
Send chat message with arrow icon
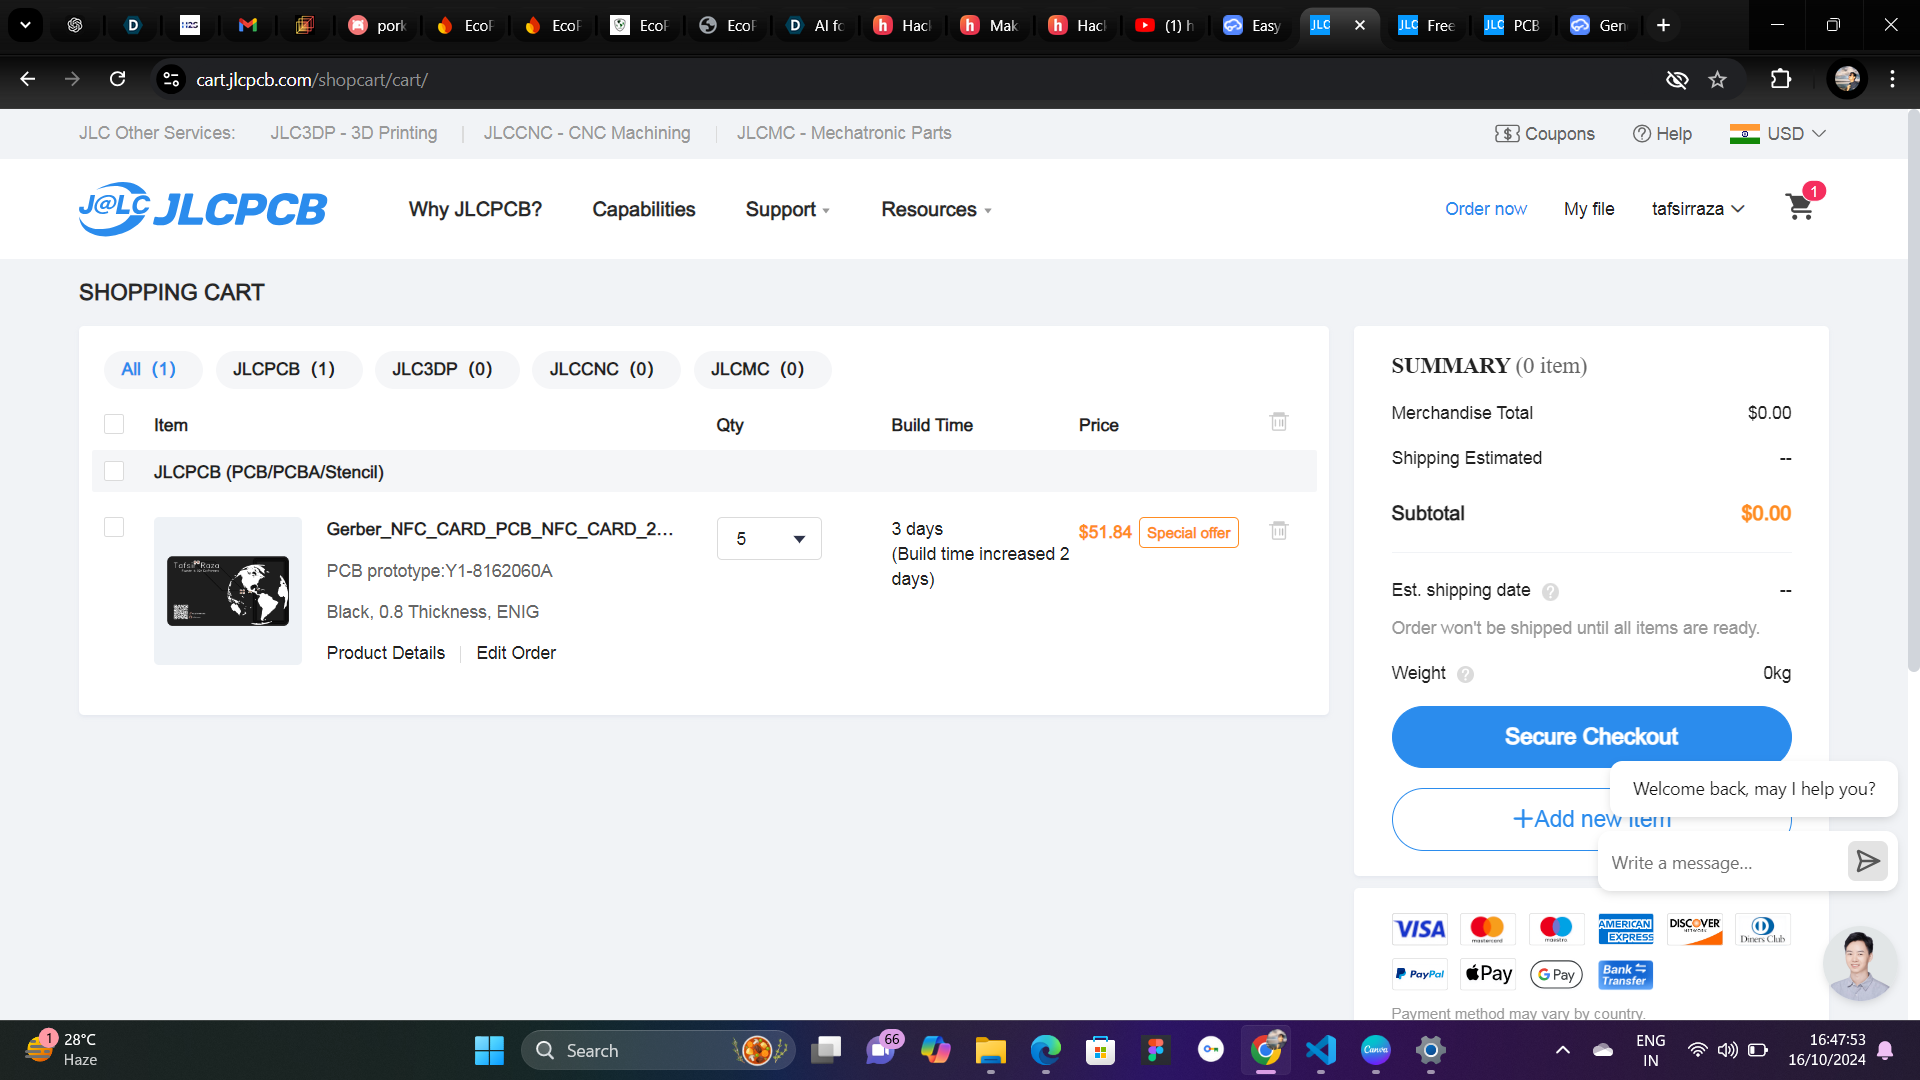click(x=1867, y=861)
